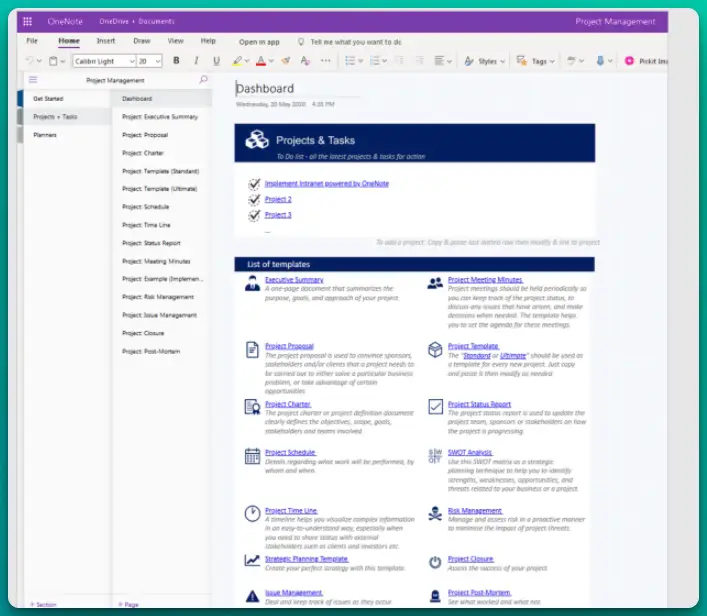This screenshot has width=707, height=616.
Task: Open the Calibri Light font dropdown
Action: click(x=103, y=61)
